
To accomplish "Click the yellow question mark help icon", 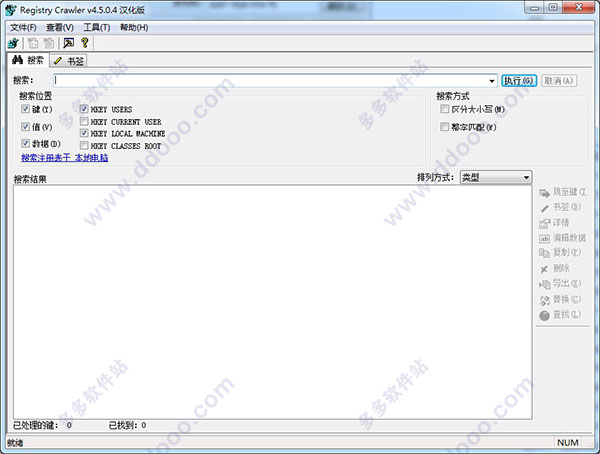I will pos(85,43).
